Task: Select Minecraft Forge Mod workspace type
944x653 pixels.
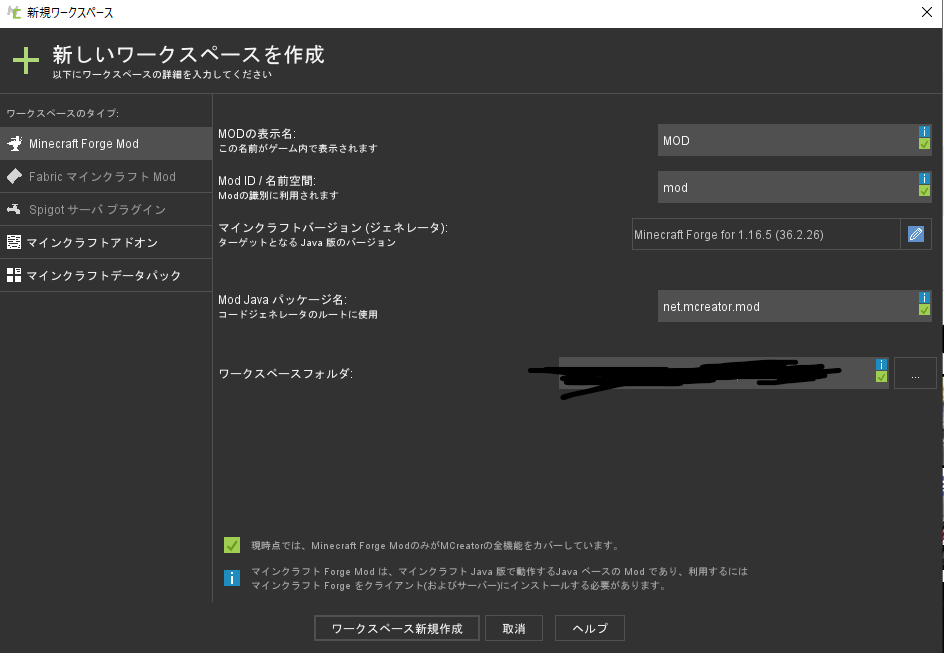Action: coord(106,143)
